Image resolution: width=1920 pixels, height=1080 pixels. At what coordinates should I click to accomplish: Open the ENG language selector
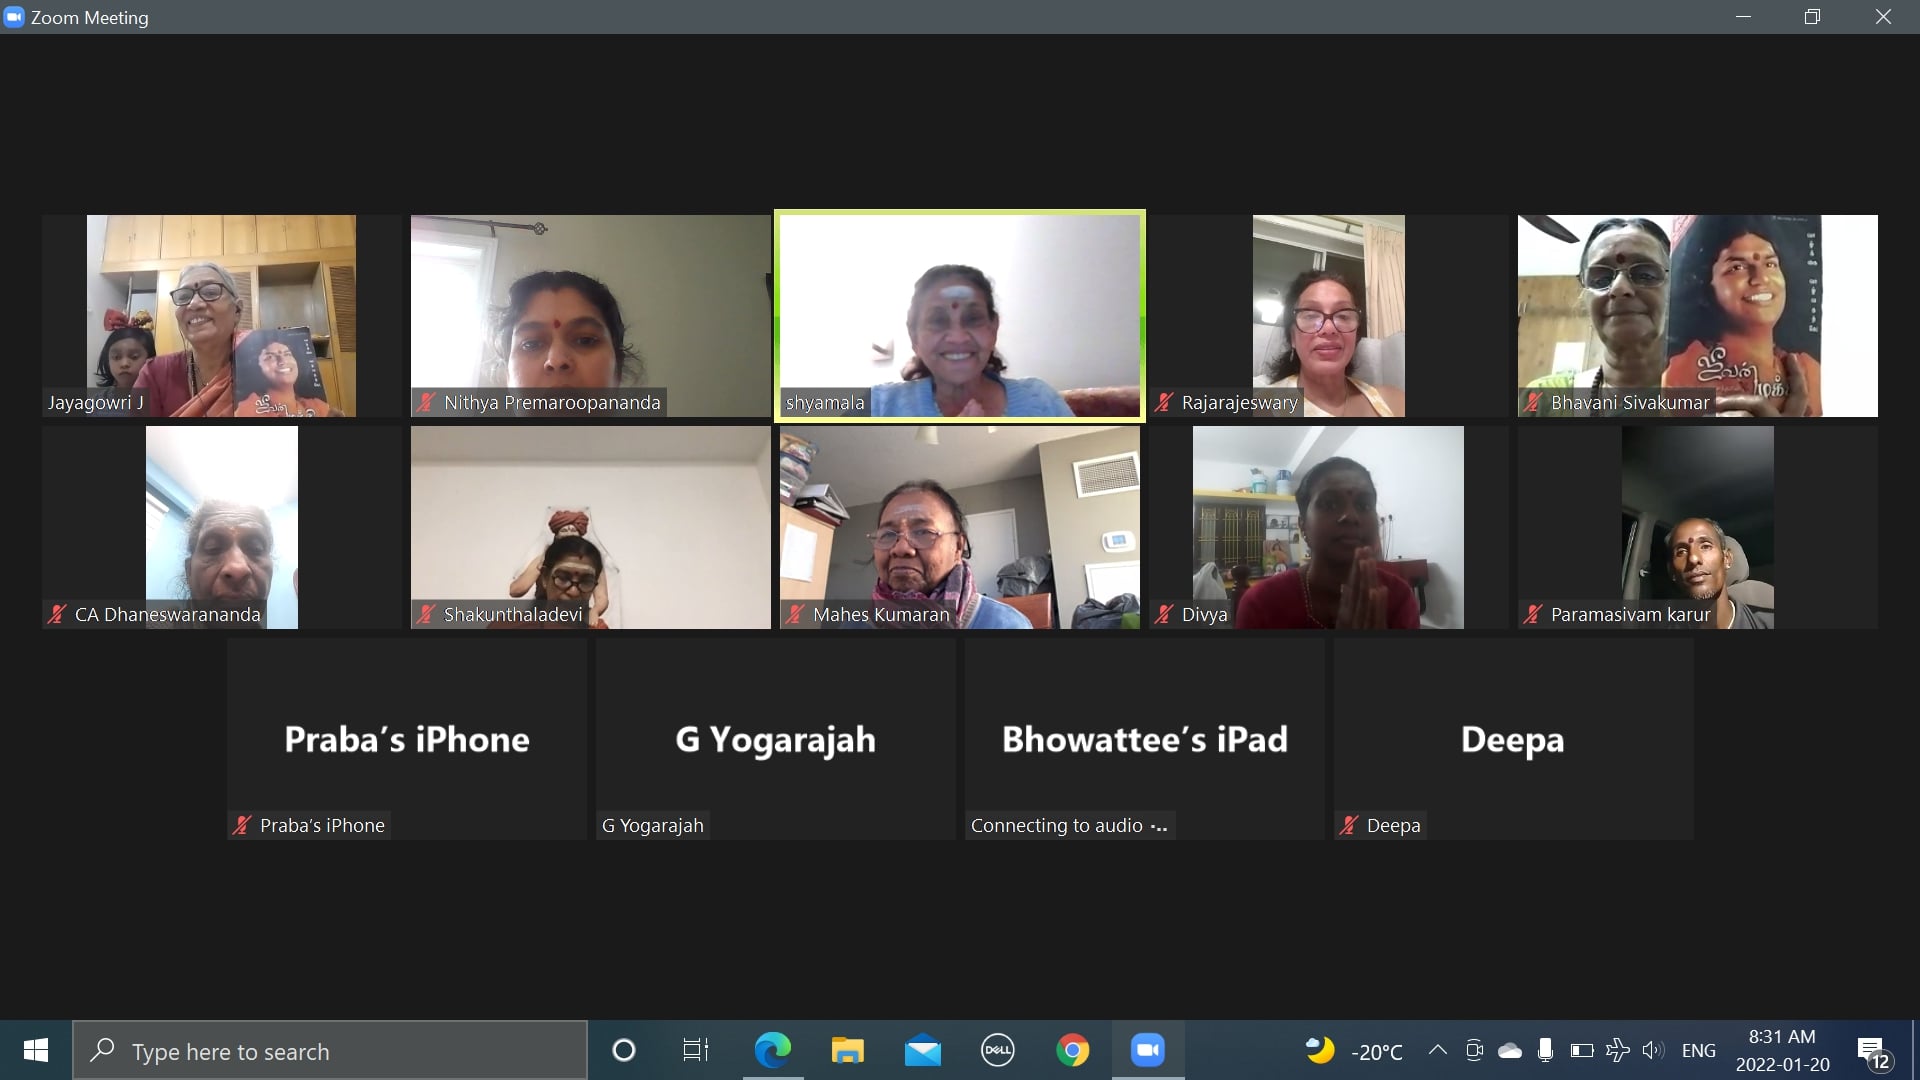pyautogui.click(x=1698, y=1050)
